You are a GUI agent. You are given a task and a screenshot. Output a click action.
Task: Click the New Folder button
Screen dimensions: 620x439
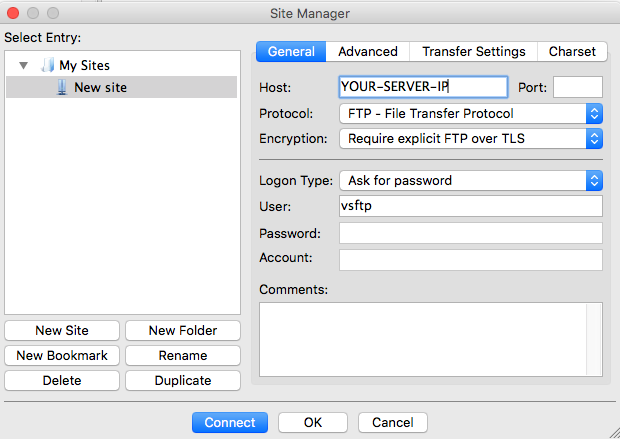click(x=183, y=331)
